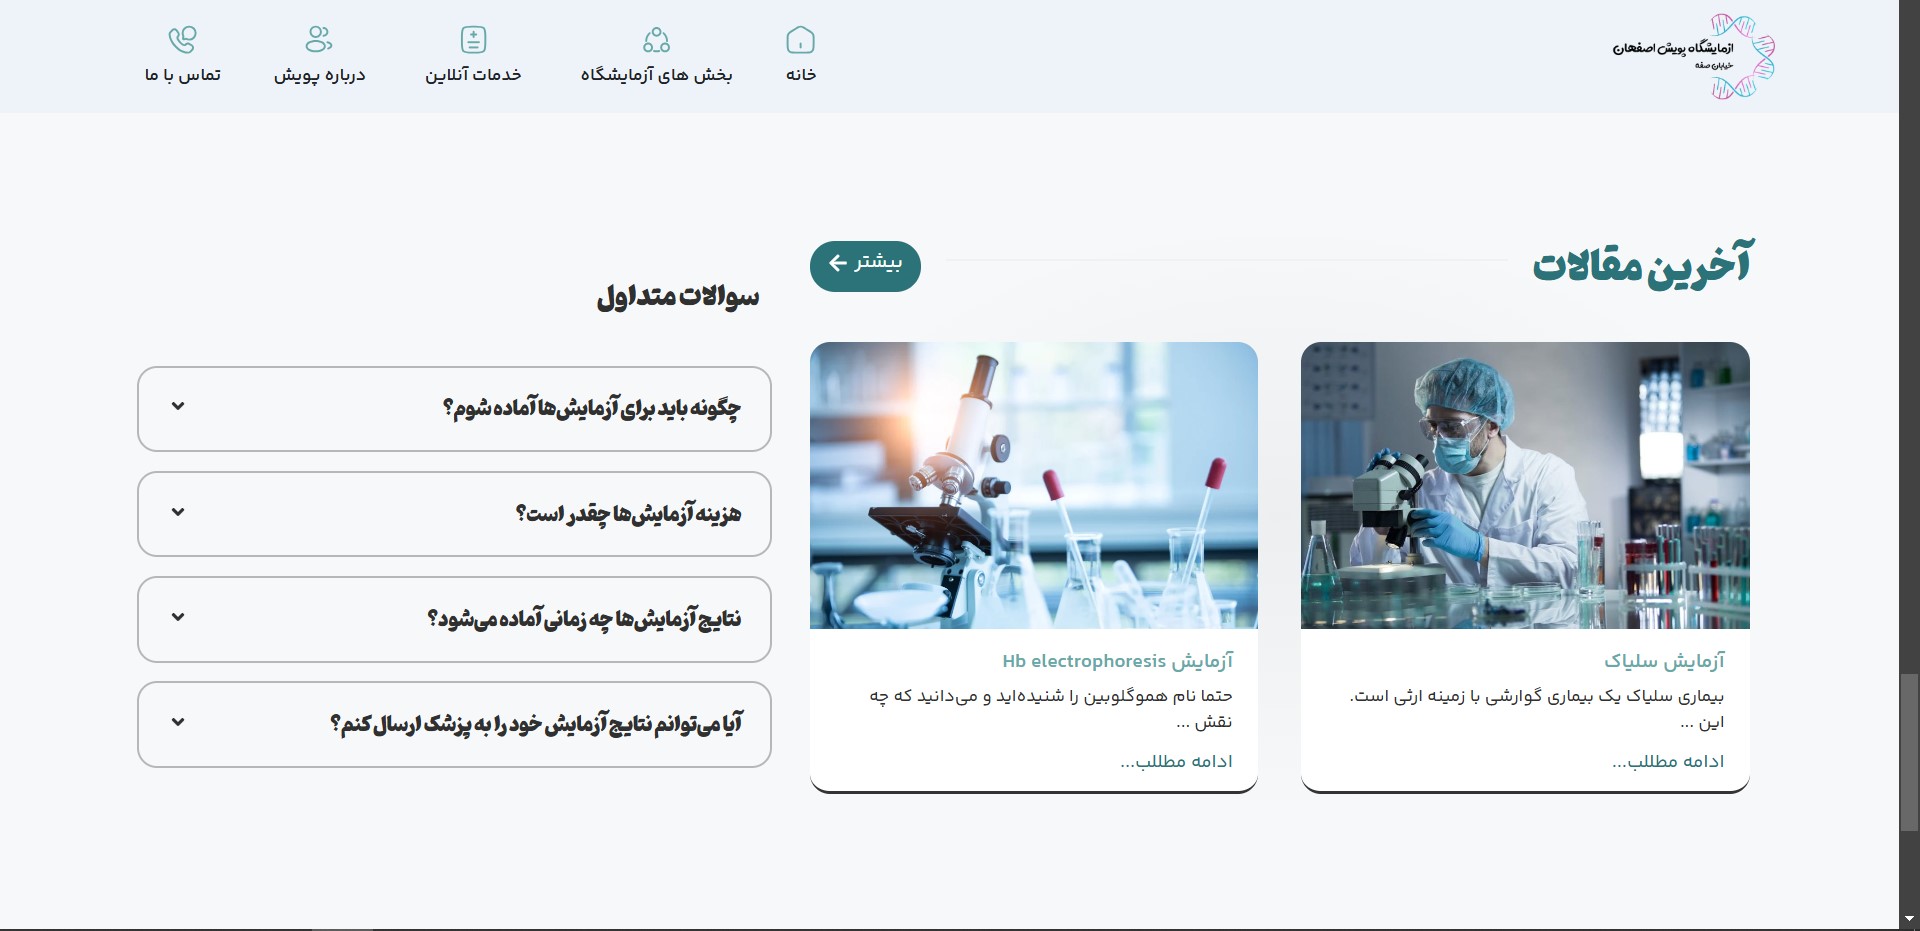This screenshot has height=931, width=1920.
Task: Expand the test cost FAQ chevron
Action: pyautogui.click(x=178, y=512)
